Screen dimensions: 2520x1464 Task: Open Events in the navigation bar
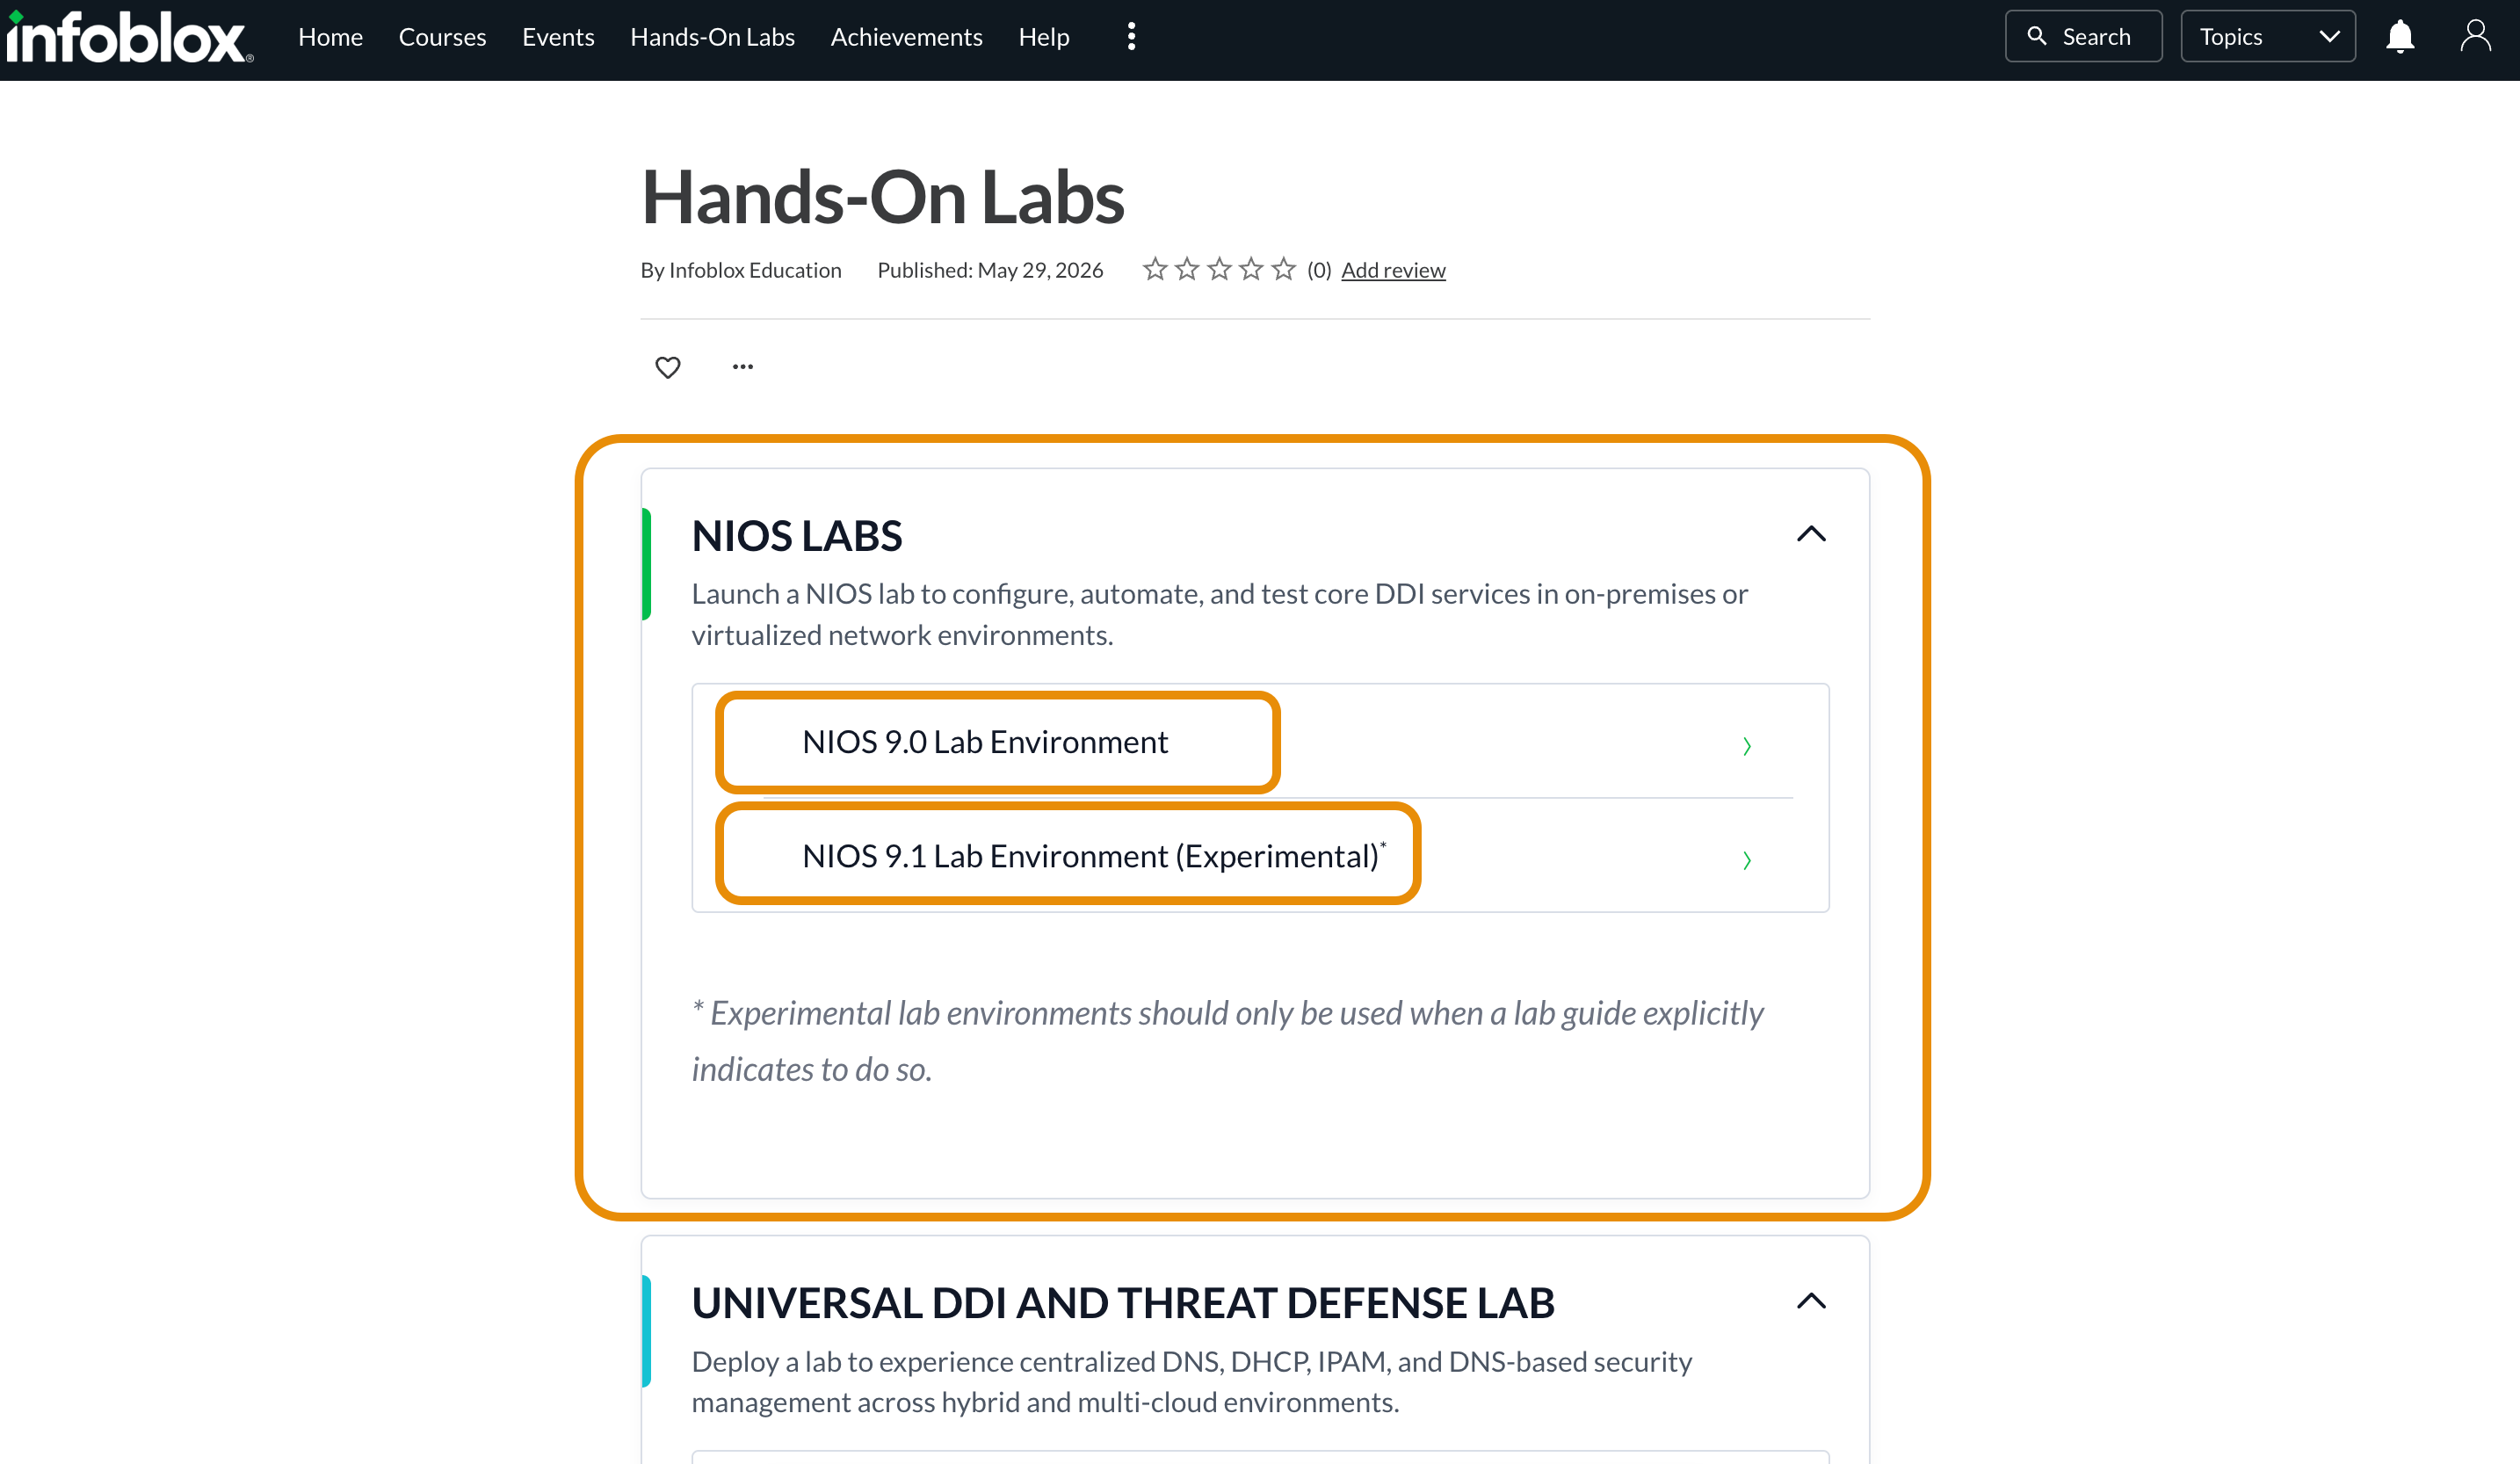558,37
